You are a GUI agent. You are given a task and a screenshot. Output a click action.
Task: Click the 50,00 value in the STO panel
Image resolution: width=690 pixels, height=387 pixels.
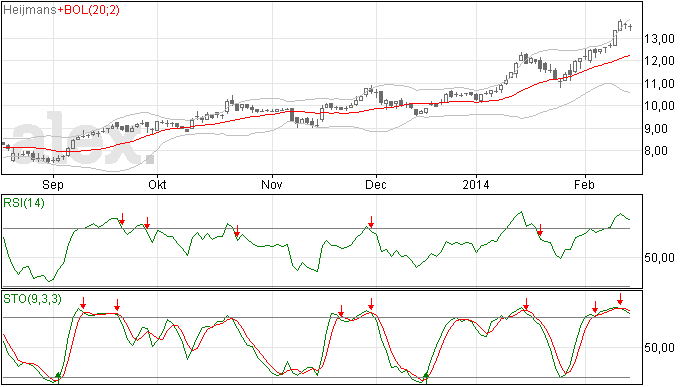(659, 348)
